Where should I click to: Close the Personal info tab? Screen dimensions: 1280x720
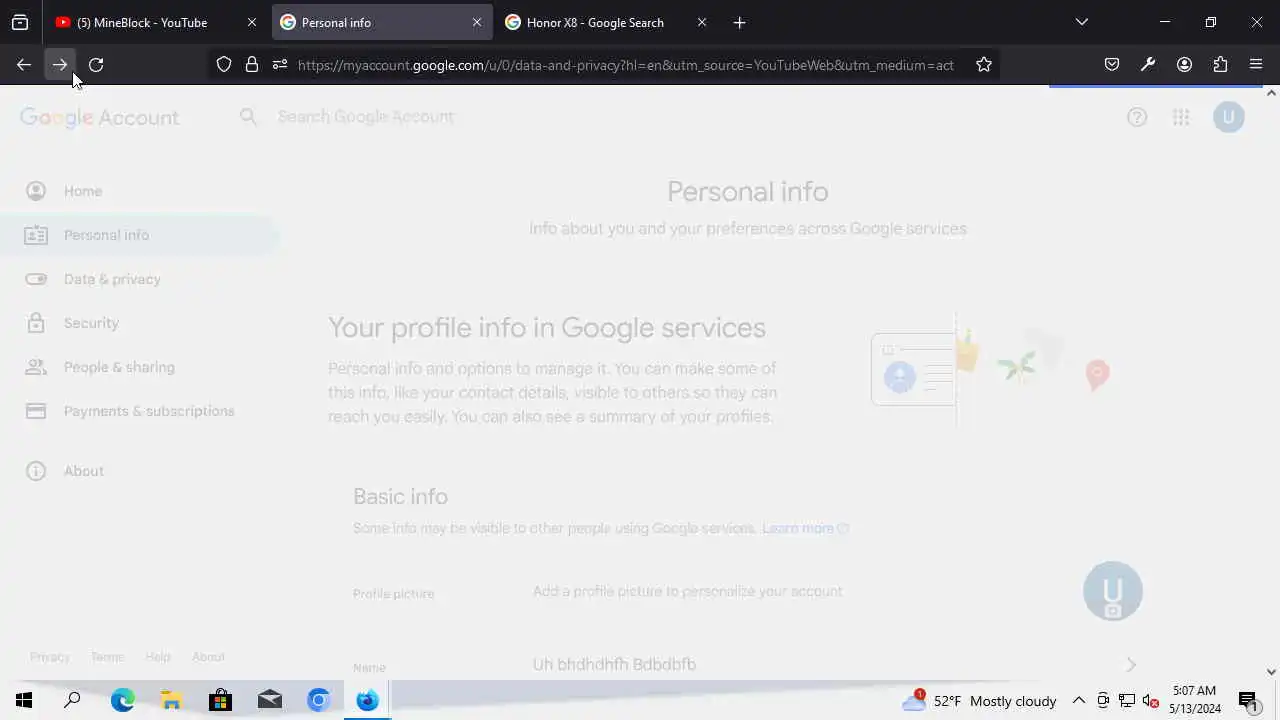pyautogui.click(x=477, y=22)
